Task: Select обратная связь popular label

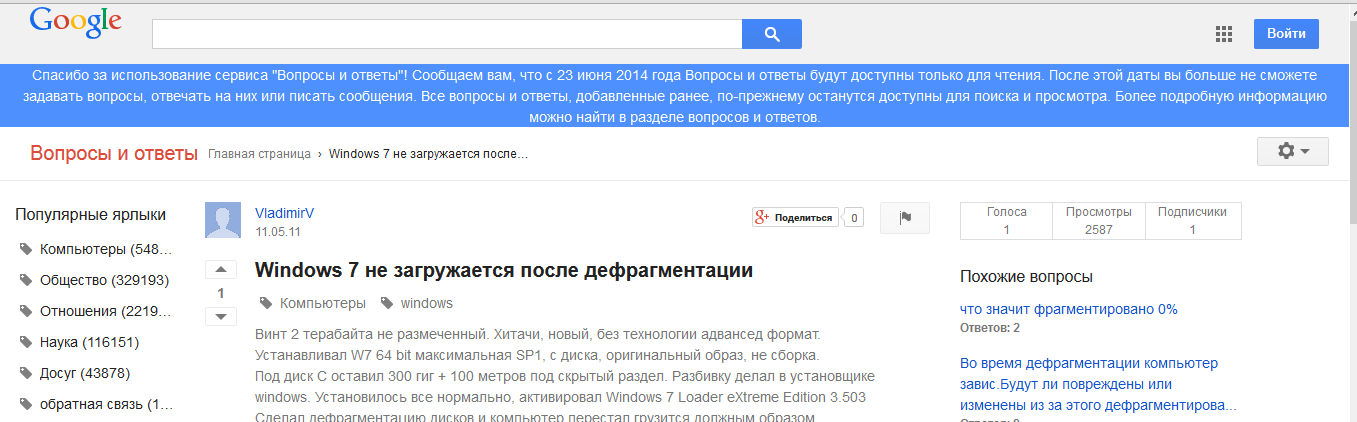Action: (106, 405)
